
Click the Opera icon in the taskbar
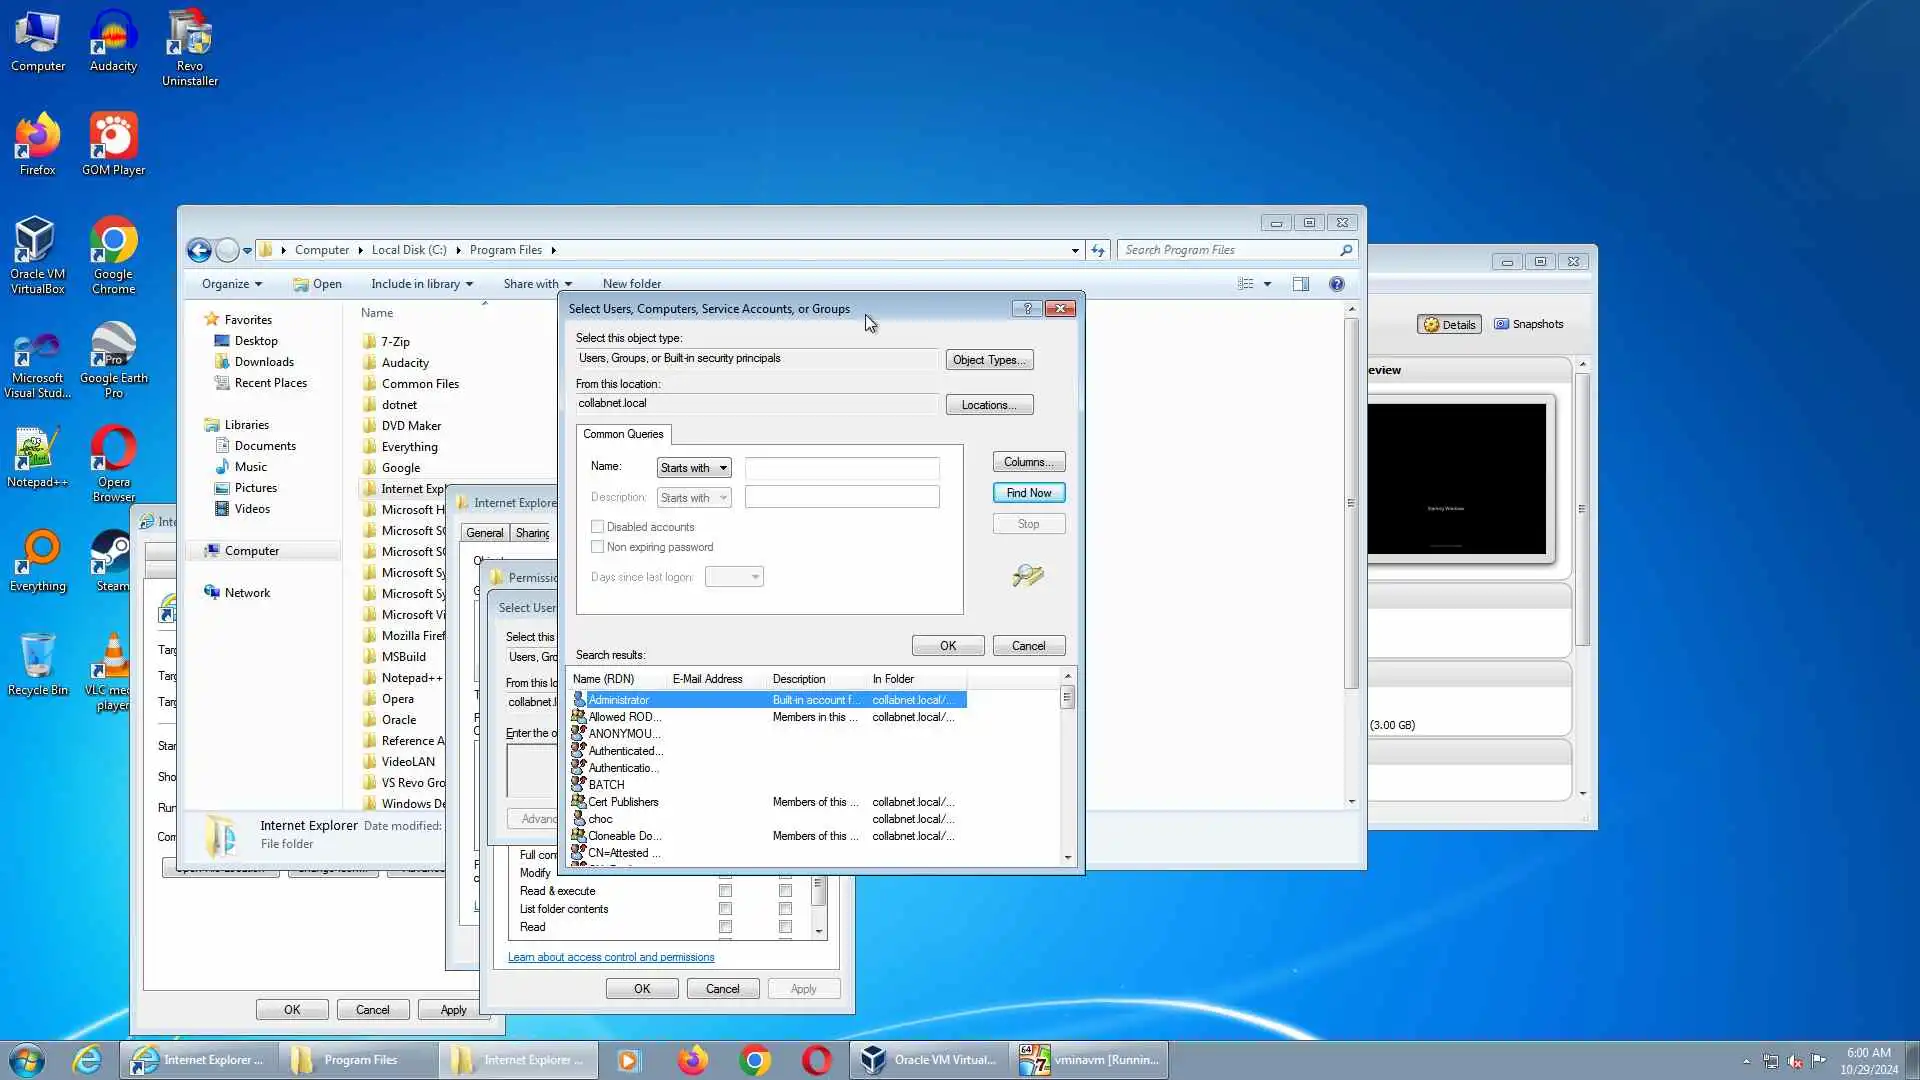point(816,1060)
